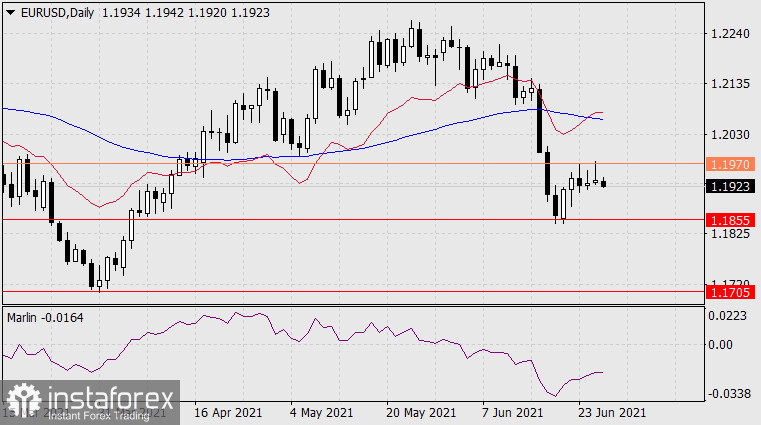Viewport: 761px width, 425px height.
Task: Select the last candlestick on the chart
Action: pyautogui.click(x=604, y=183)
